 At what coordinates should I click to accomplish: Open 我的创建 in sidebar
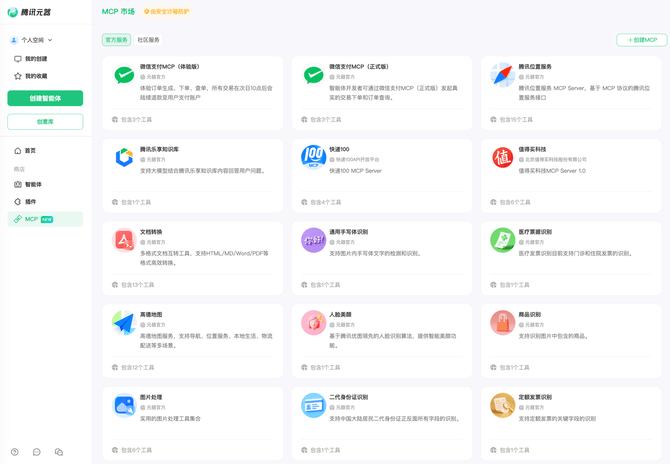tap(36, 59)
